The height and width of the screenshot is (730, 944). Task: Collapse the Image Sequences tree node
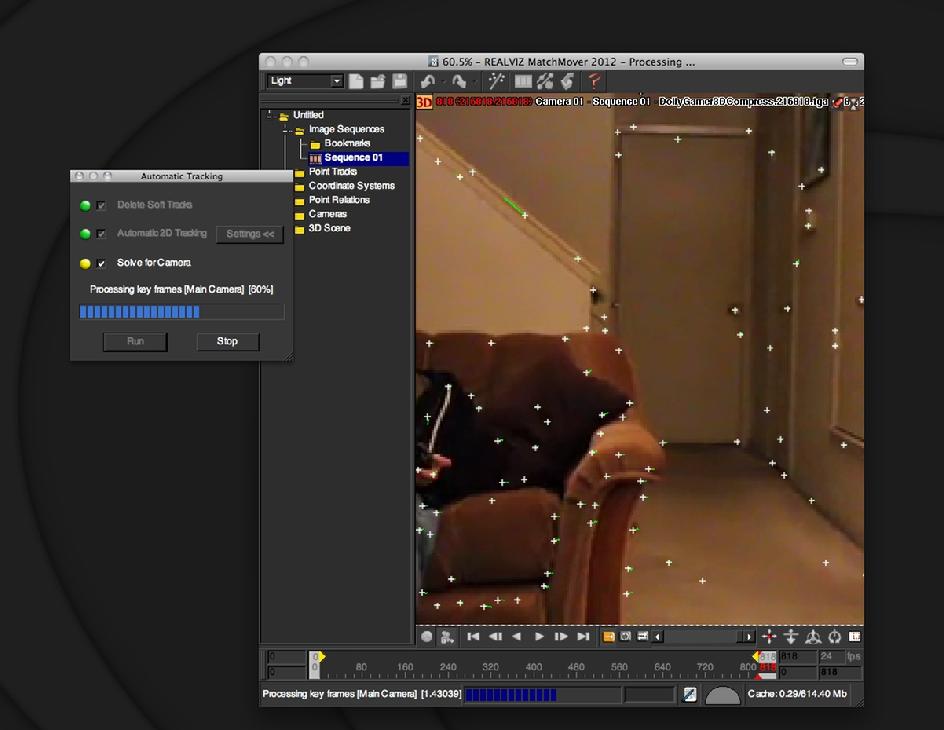(x=287, y=129)
